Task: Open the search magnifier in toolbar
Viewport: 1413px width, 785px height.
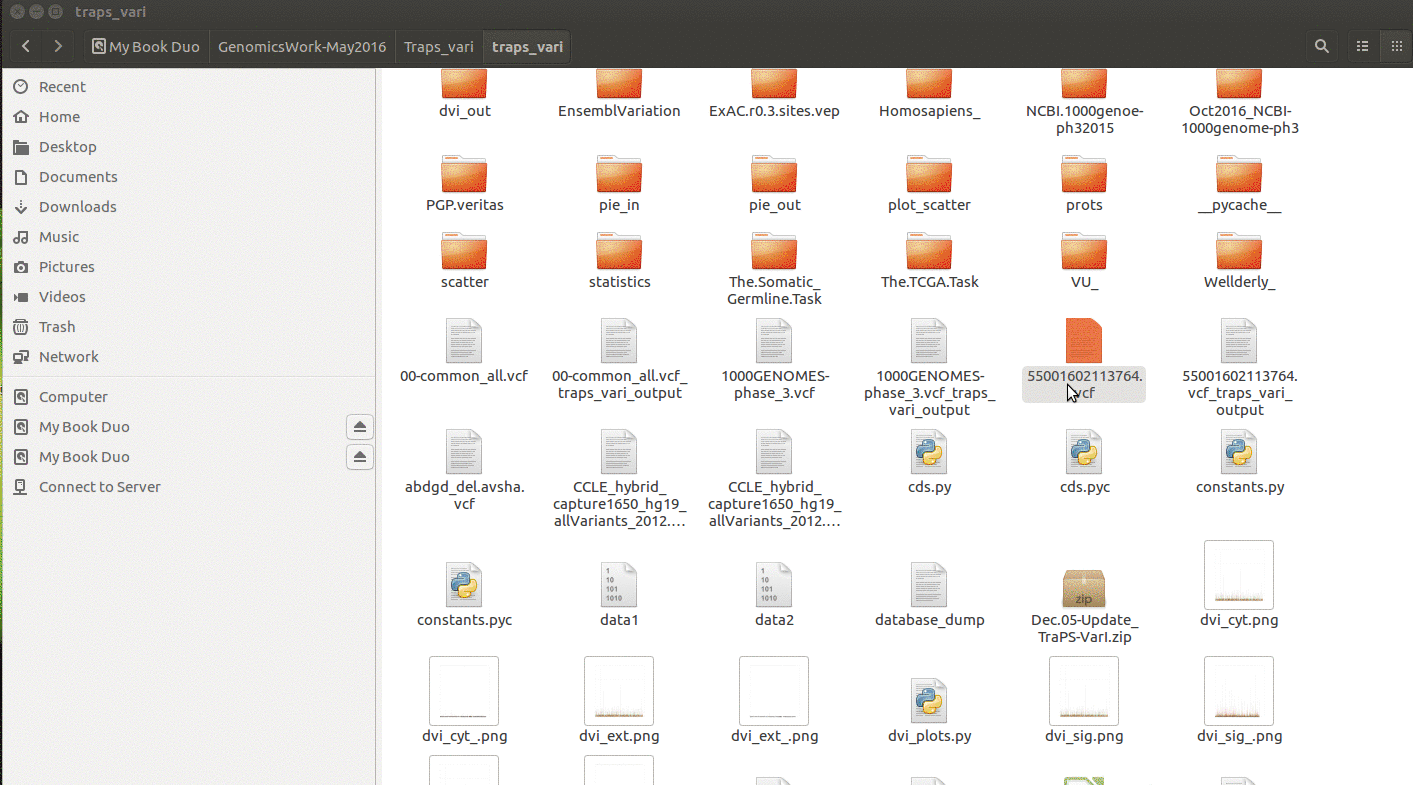Action: 1322,46
